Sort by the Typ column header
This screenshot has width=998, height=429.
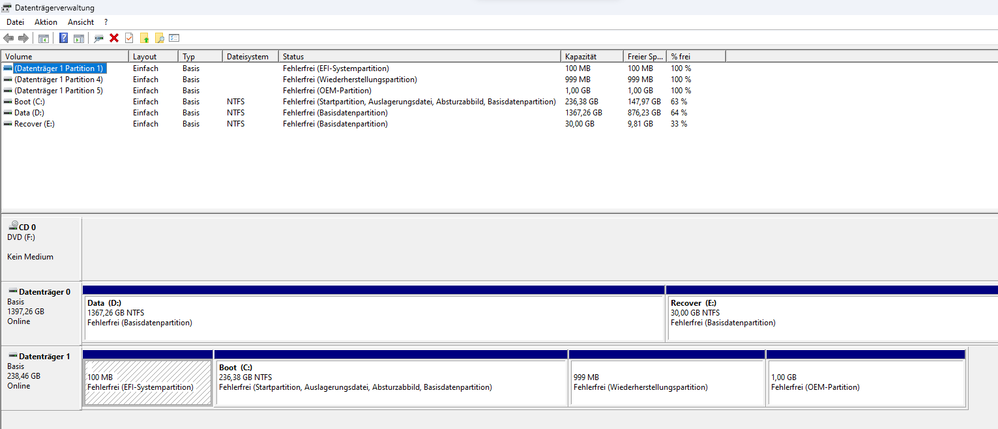tap(200, 57)
